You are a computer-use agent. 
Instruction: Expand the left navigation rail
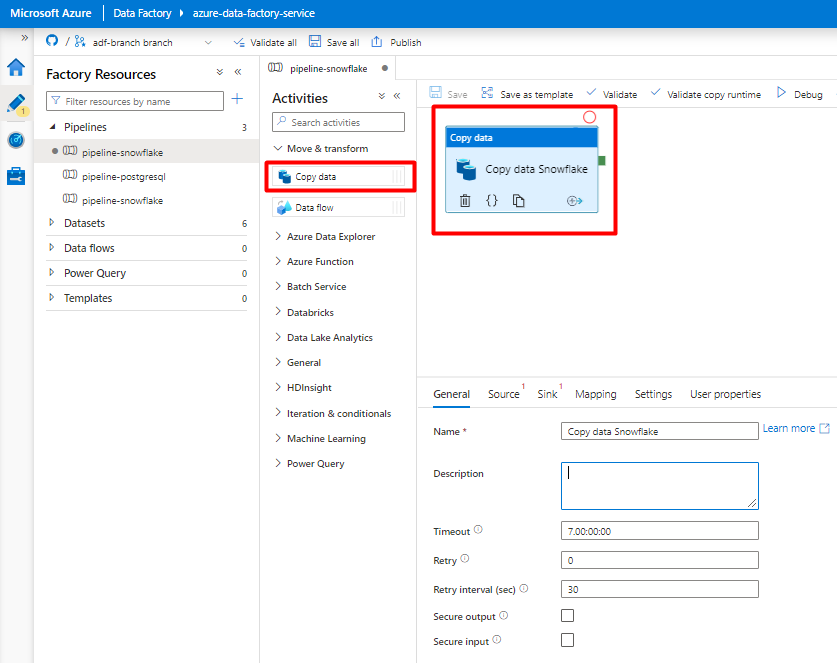(24, 37)
